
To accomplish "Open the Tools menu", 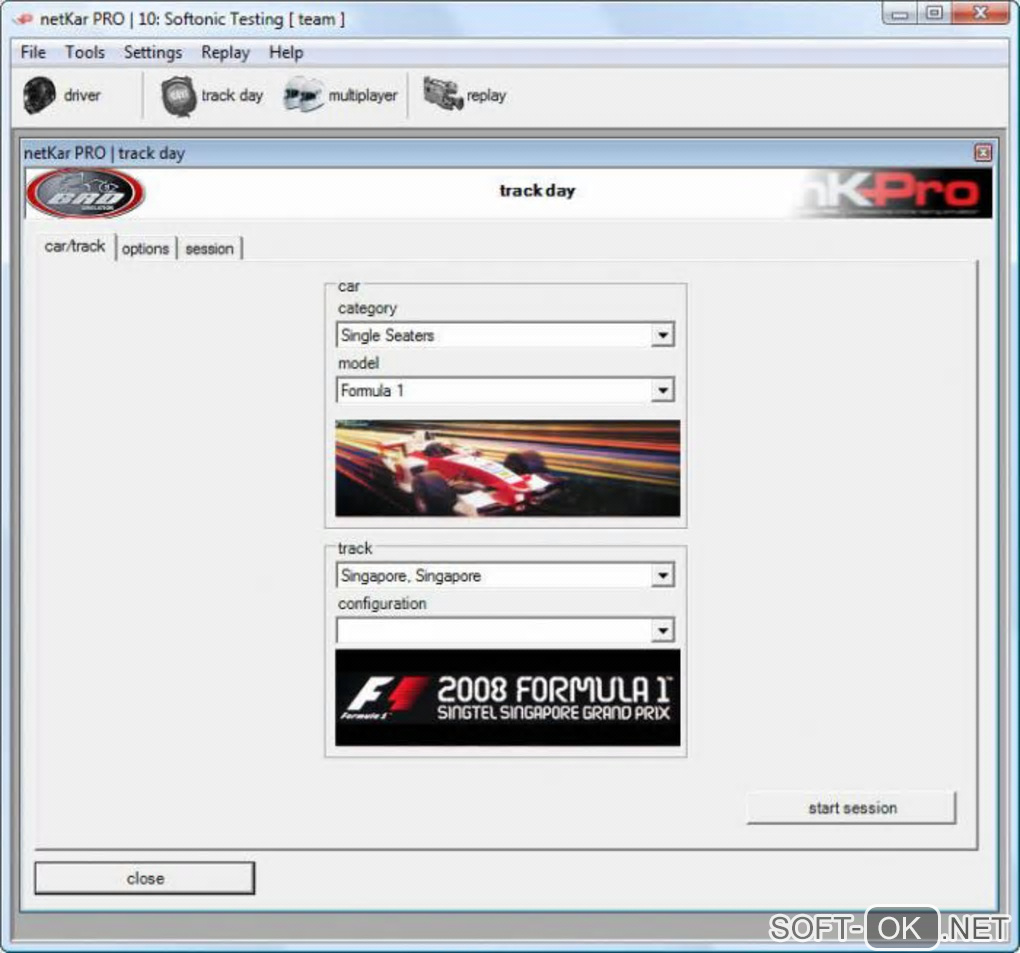I will click(x=85, y=52).
